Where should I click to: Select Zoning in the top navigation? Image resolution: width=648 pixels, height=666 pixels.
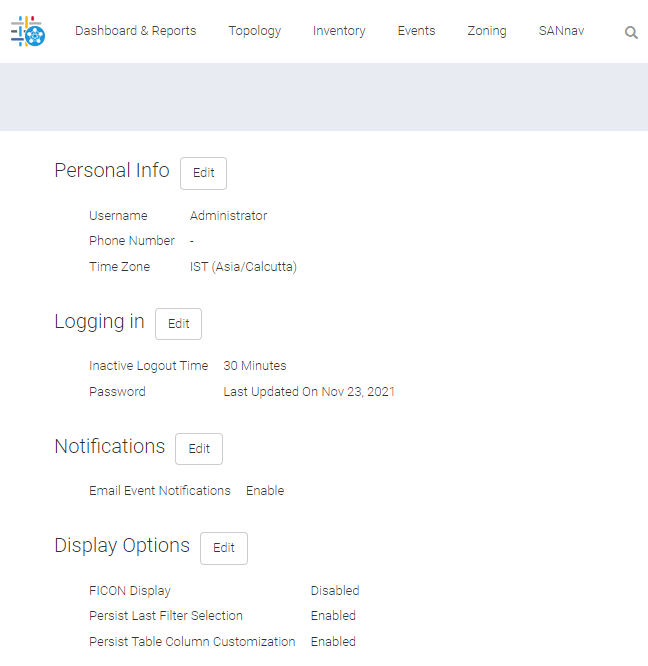point(486,31)
